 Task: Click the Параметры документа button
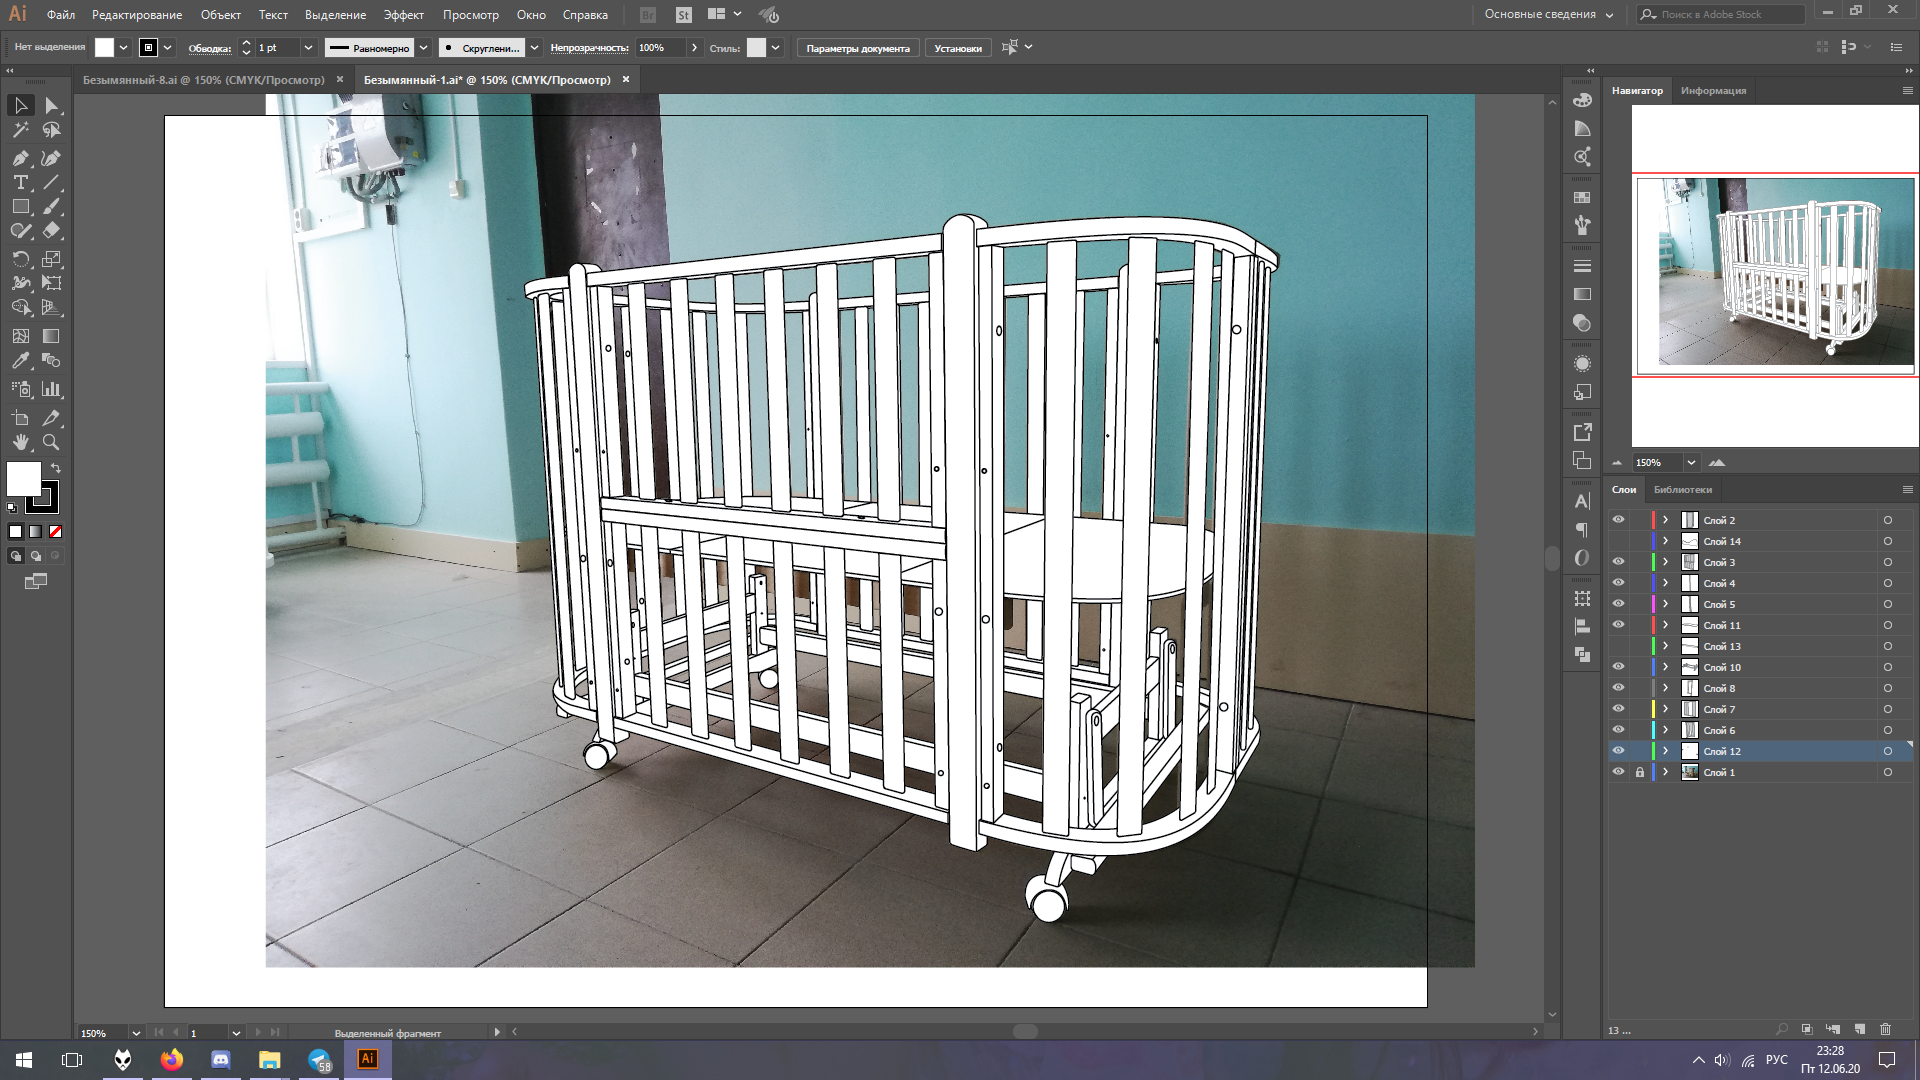857,48
